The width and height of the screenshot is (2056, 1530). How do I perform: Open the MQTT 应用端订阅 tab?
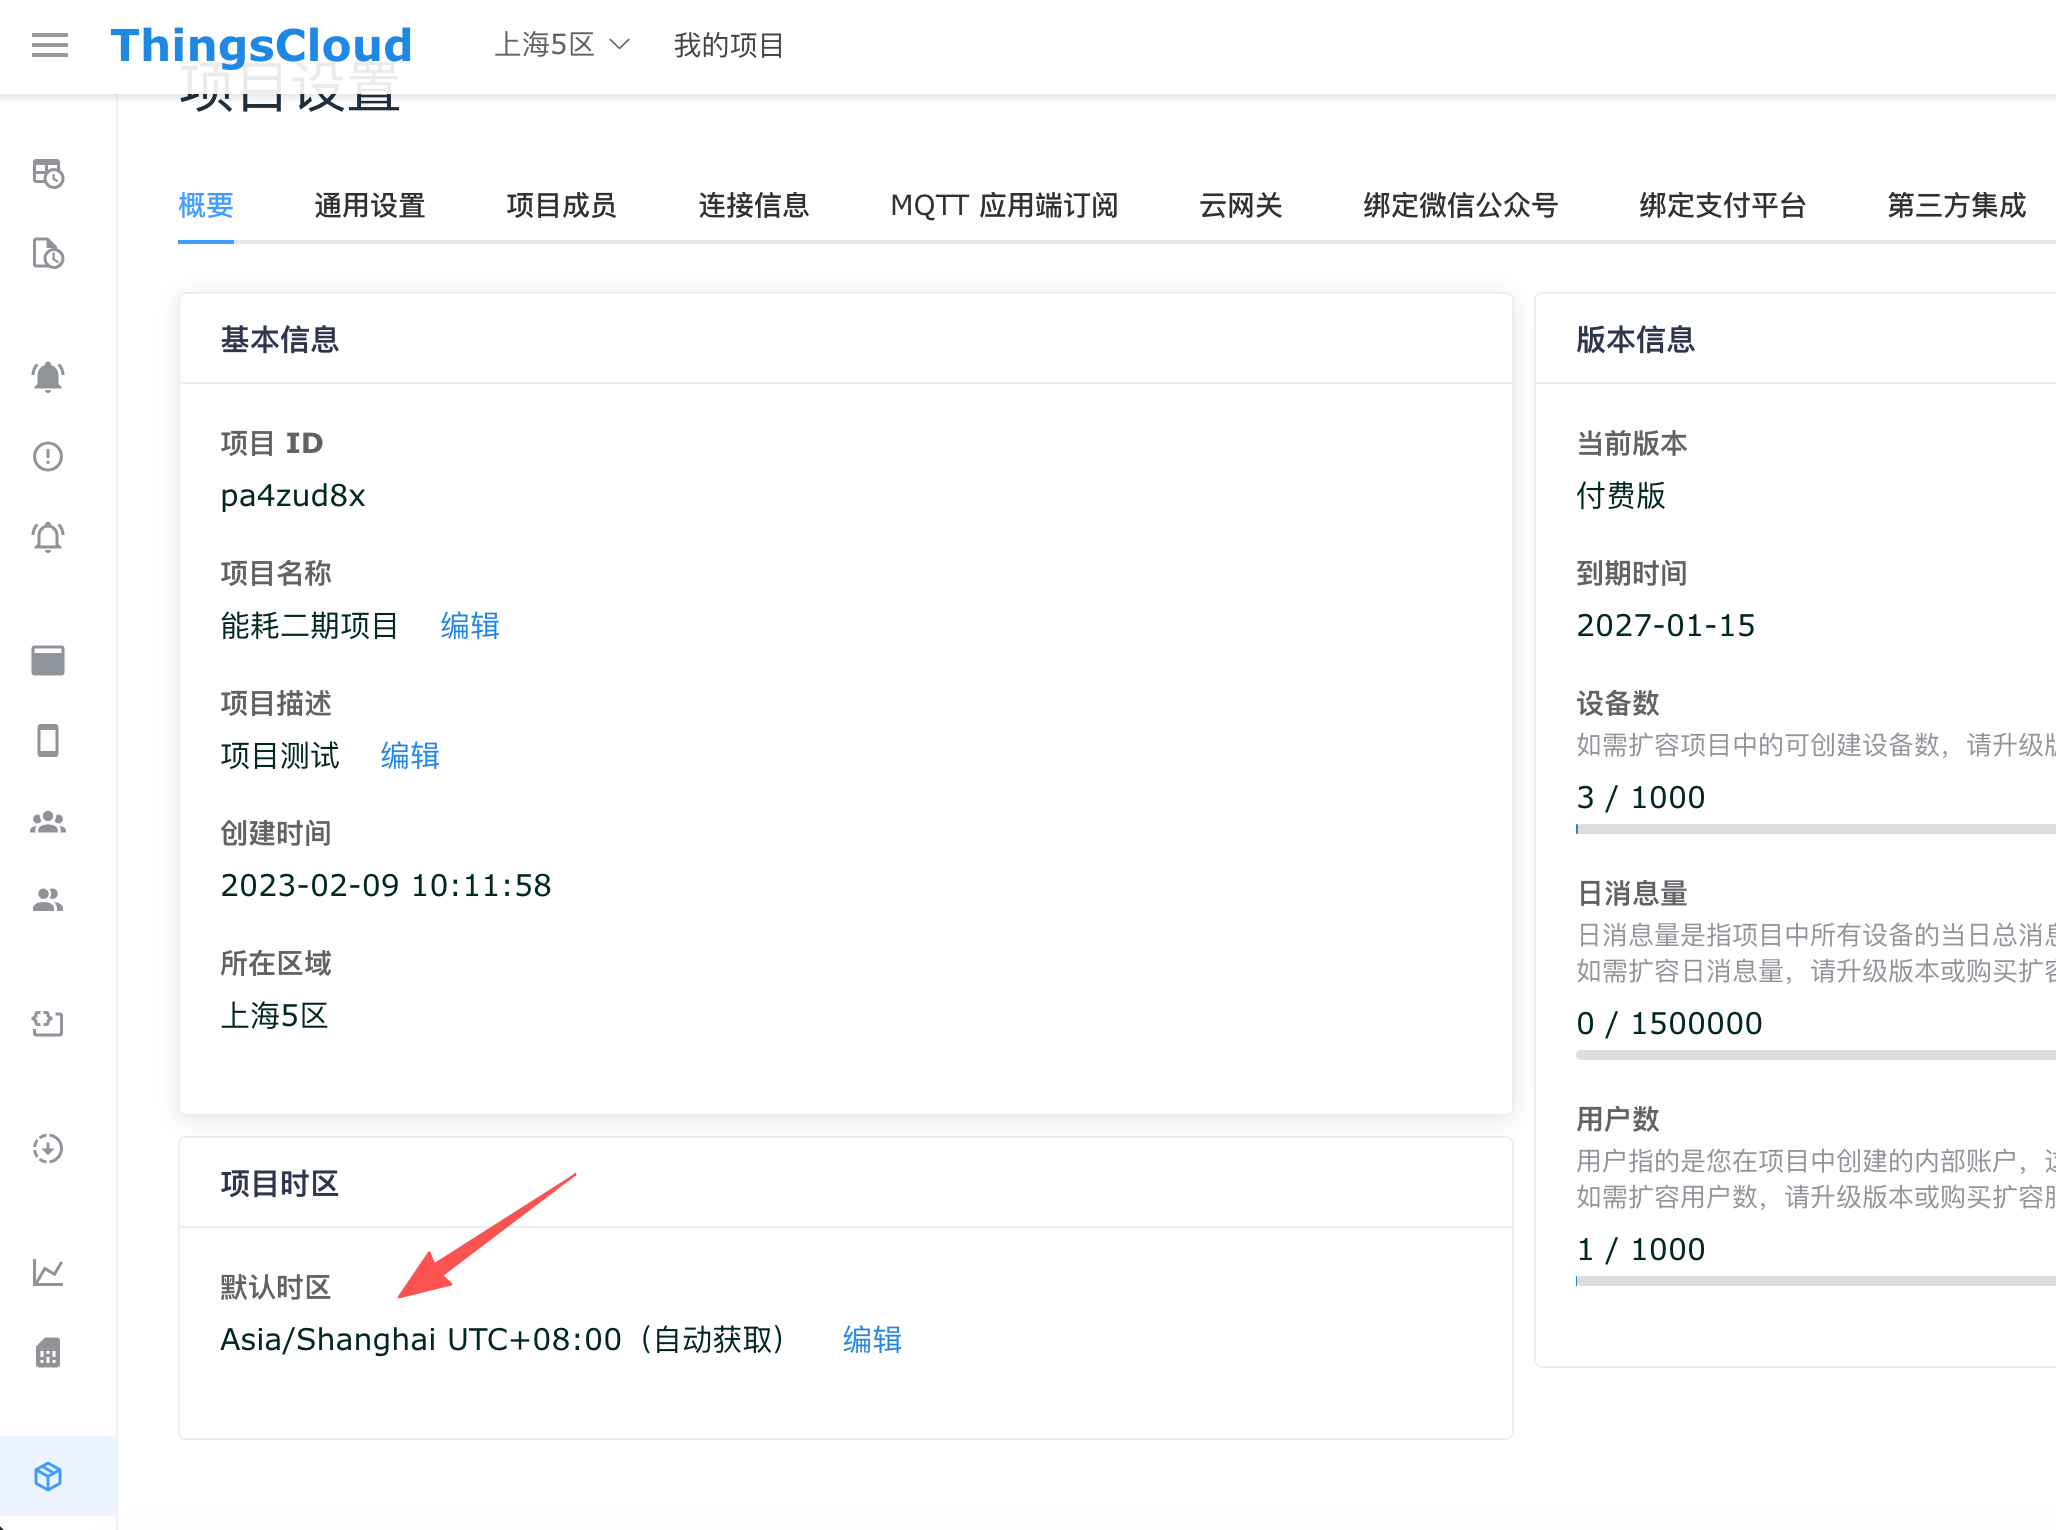[1004, 205]
